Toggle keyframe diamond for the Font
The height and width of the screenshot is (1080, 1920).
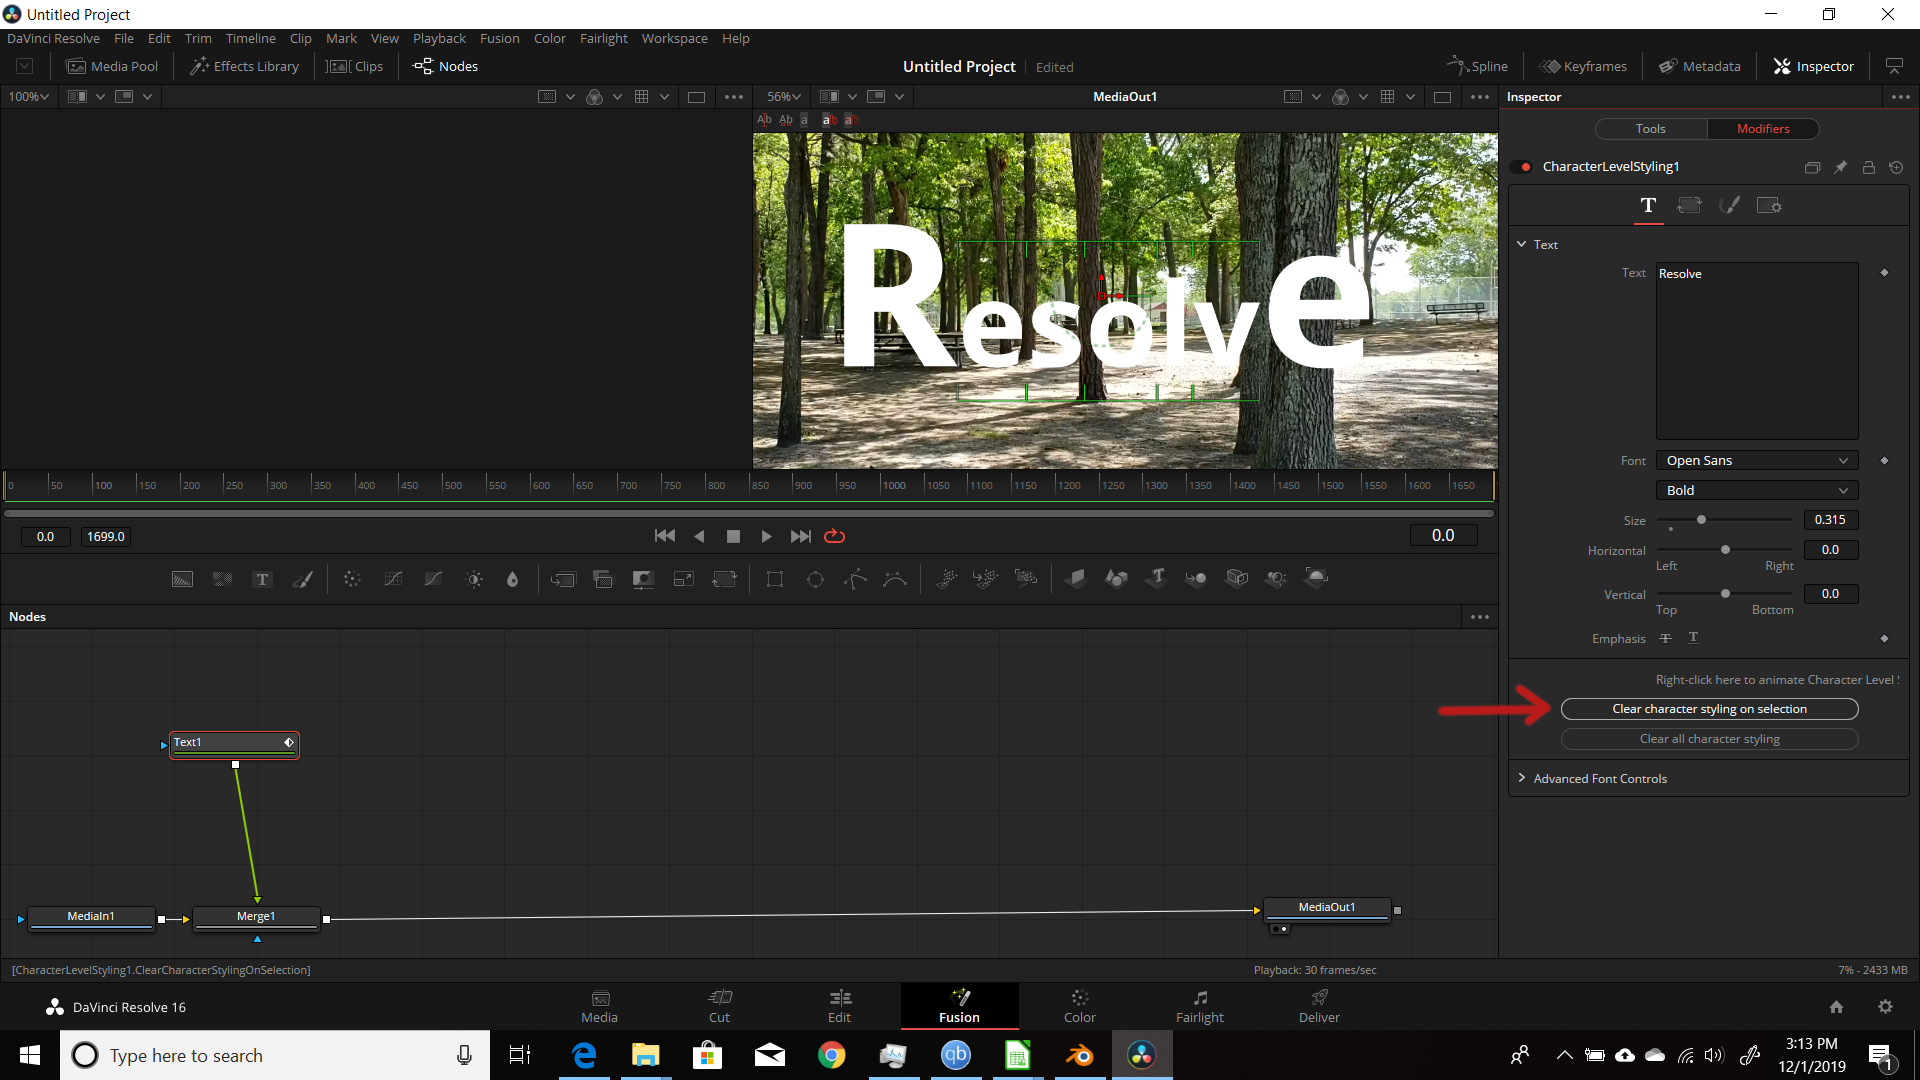point(1884,461)
